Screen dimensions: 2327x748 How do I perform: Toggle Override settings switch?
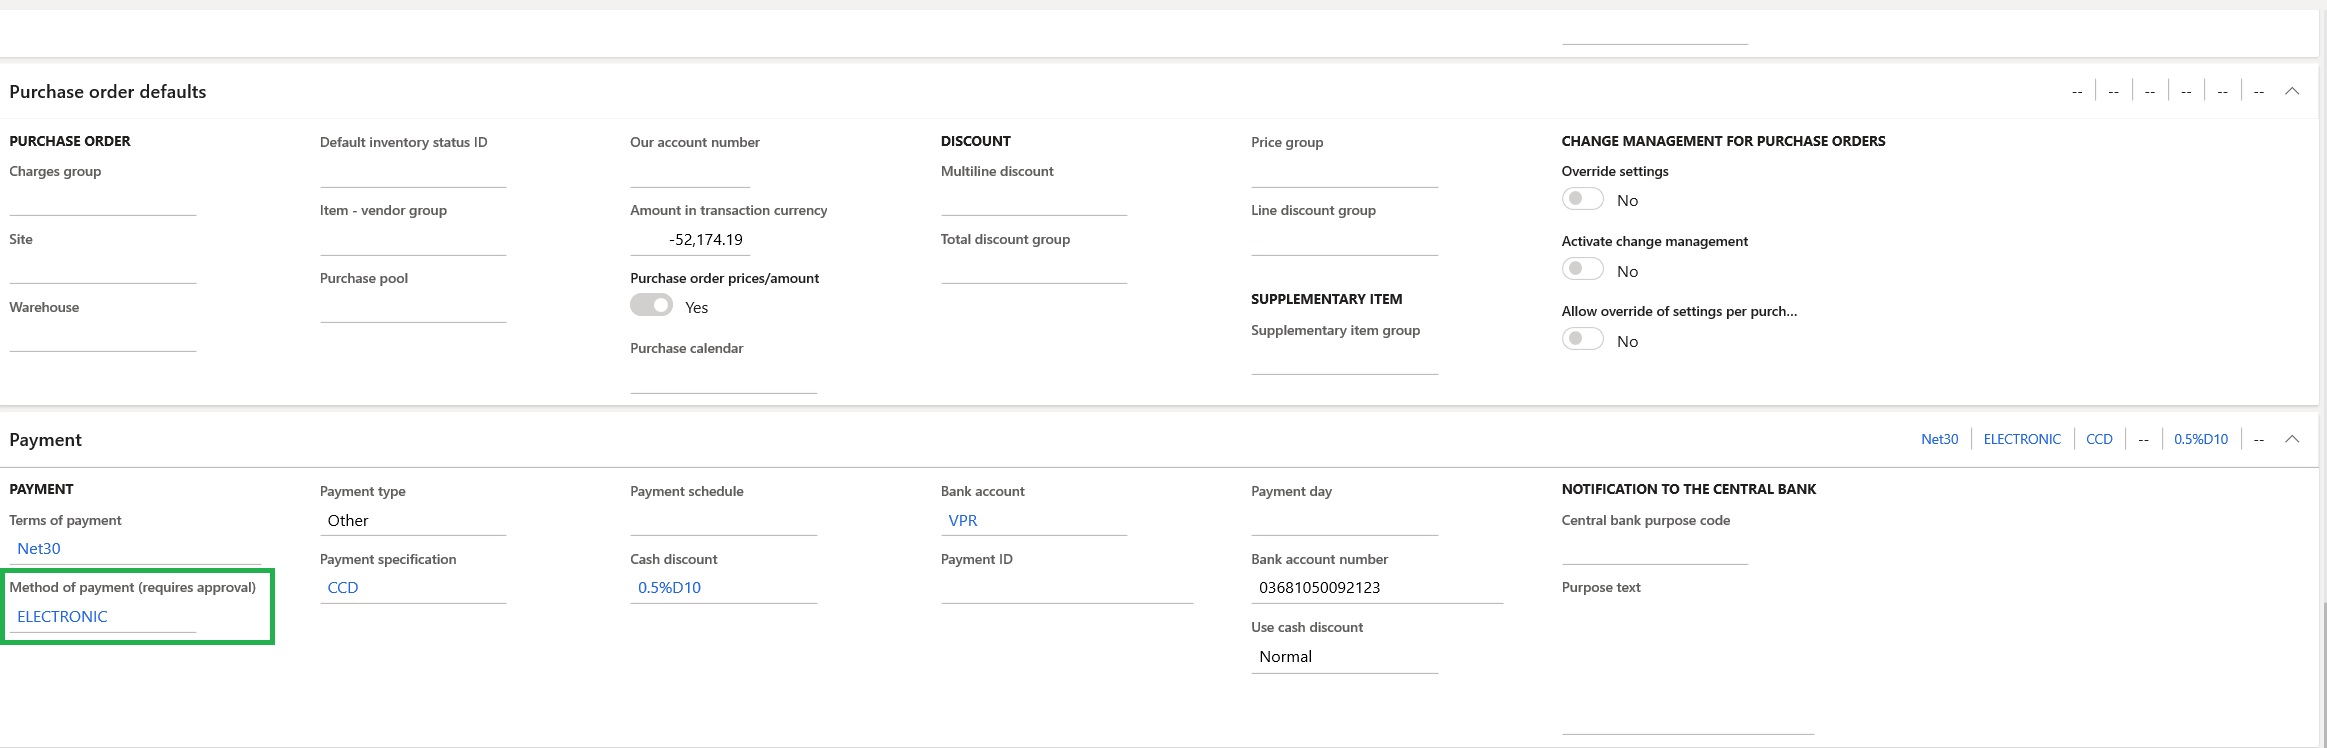click(x=1582, y=199)
